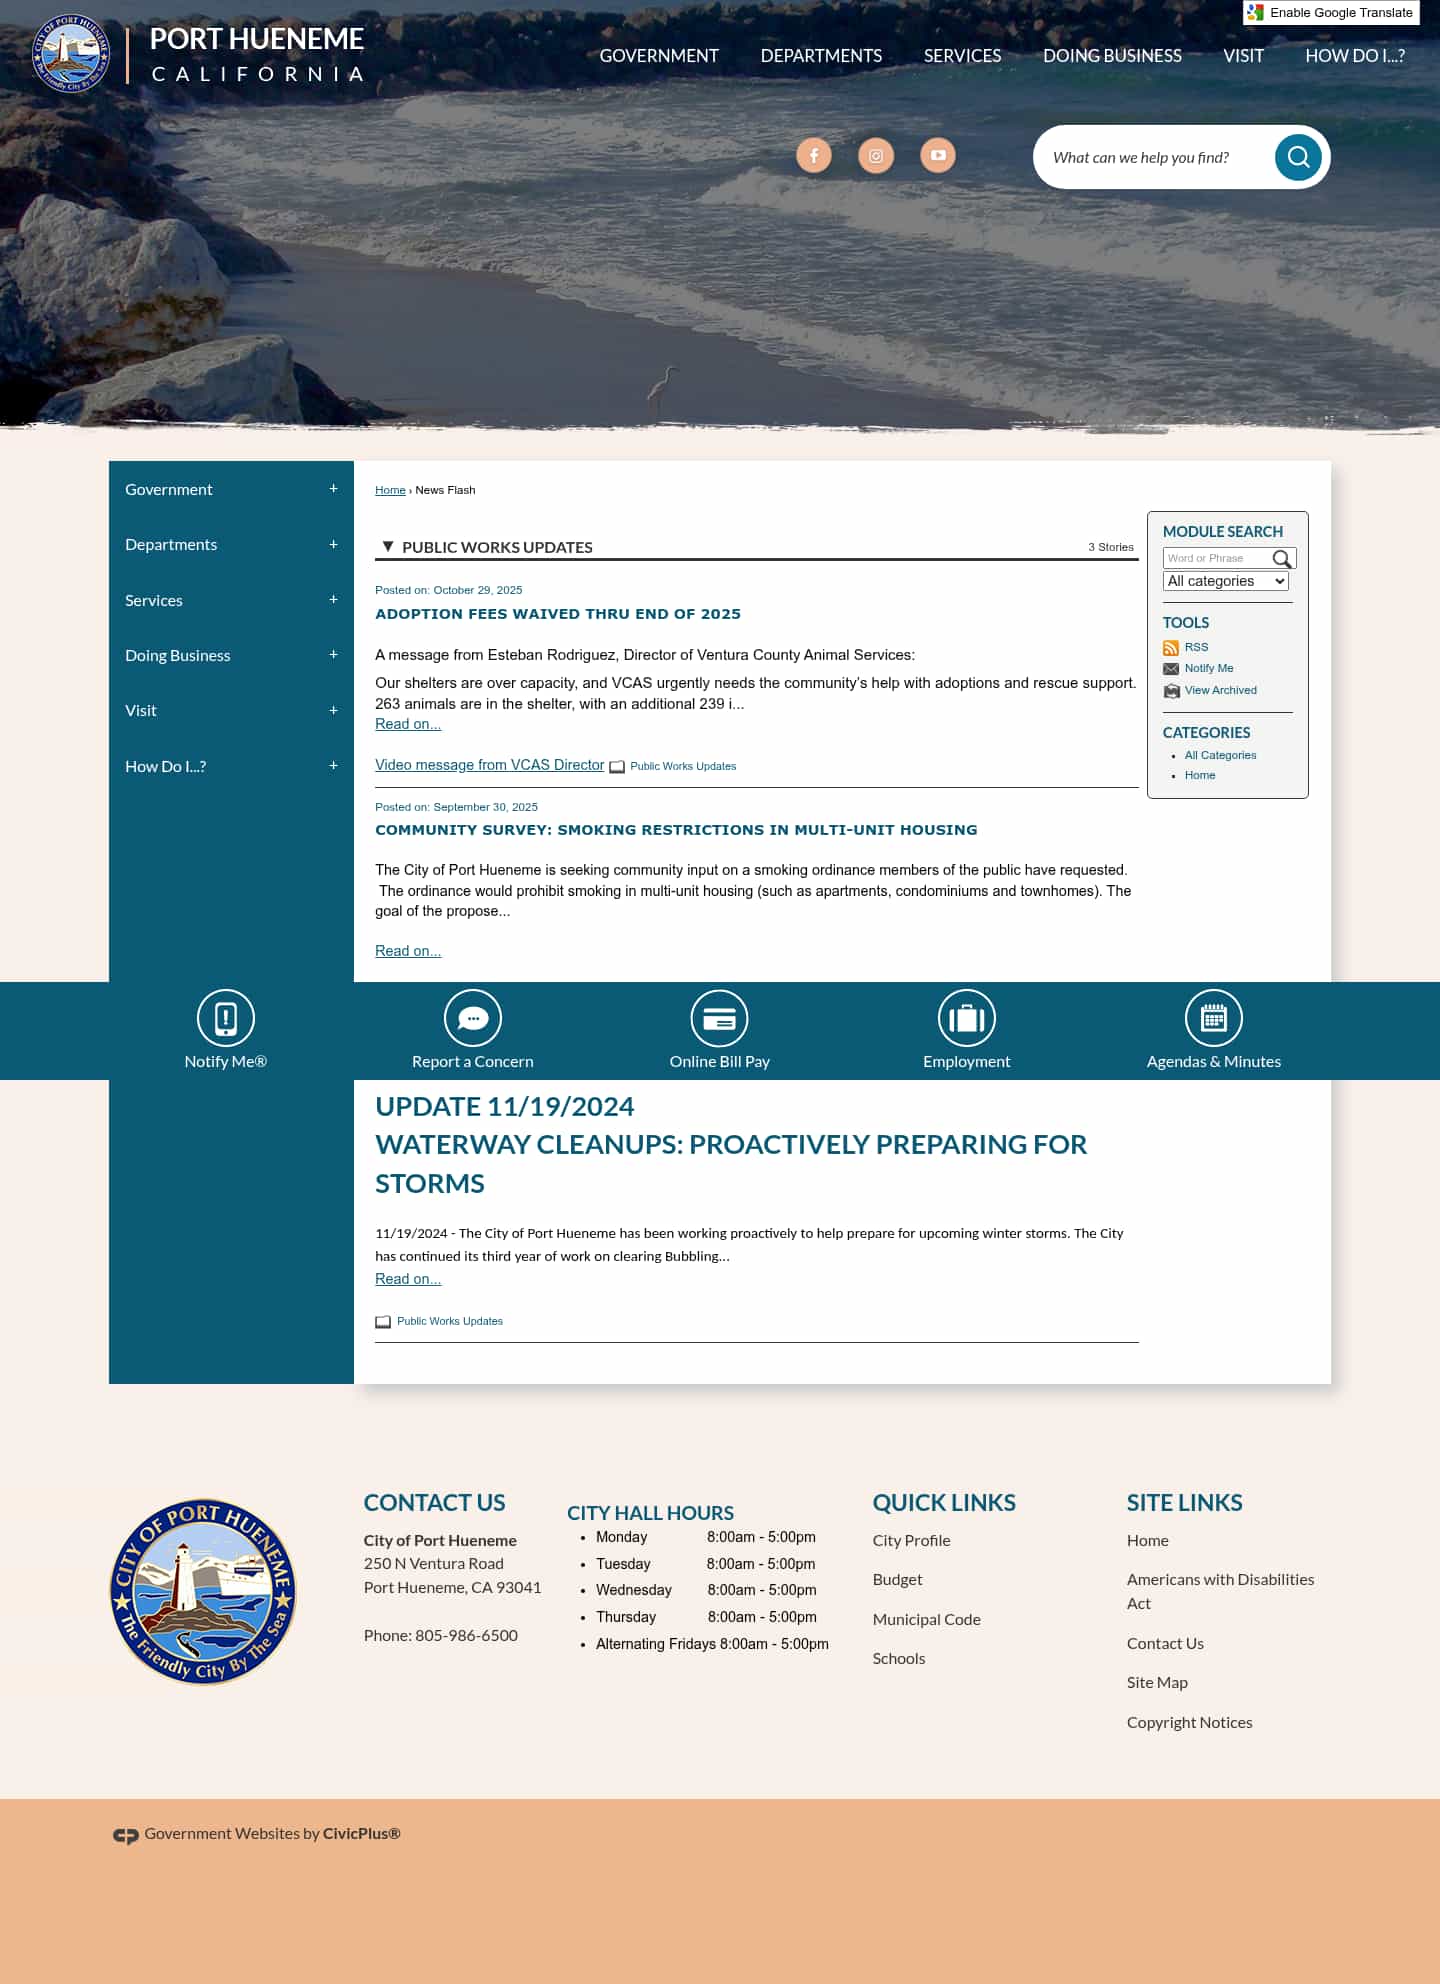Open the Instagram social icon
Screen dimensions: 1440x1984
pyautogui.click(x=876, y=155)
